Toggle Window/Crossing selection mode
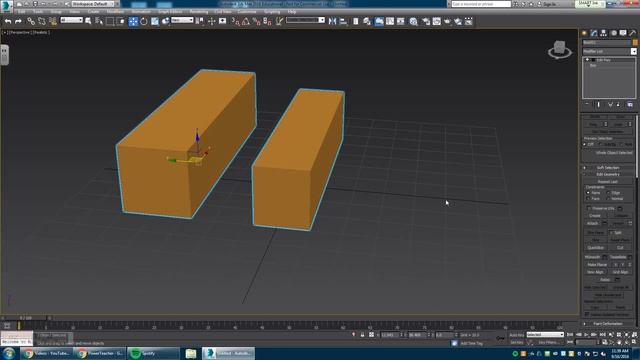Screen dimensions: 640x360 pos(121,21)
